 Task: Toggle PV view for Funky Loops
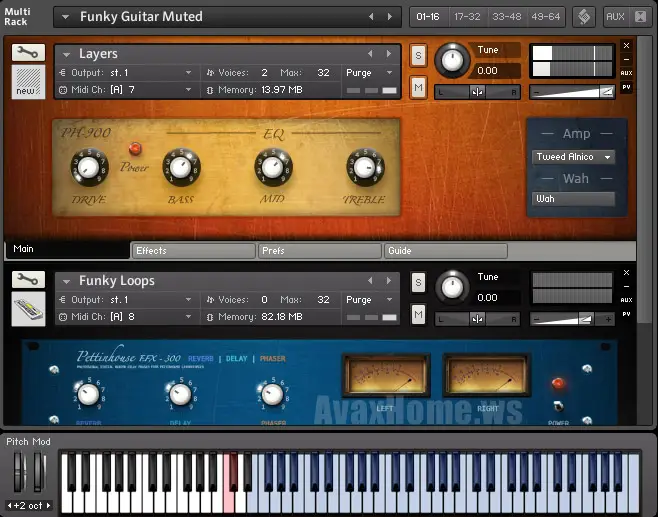point(626,314)
